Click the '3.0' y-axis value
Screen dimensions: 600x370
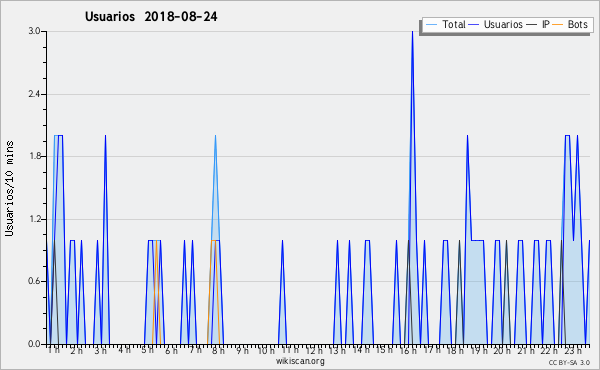[34, 31]
